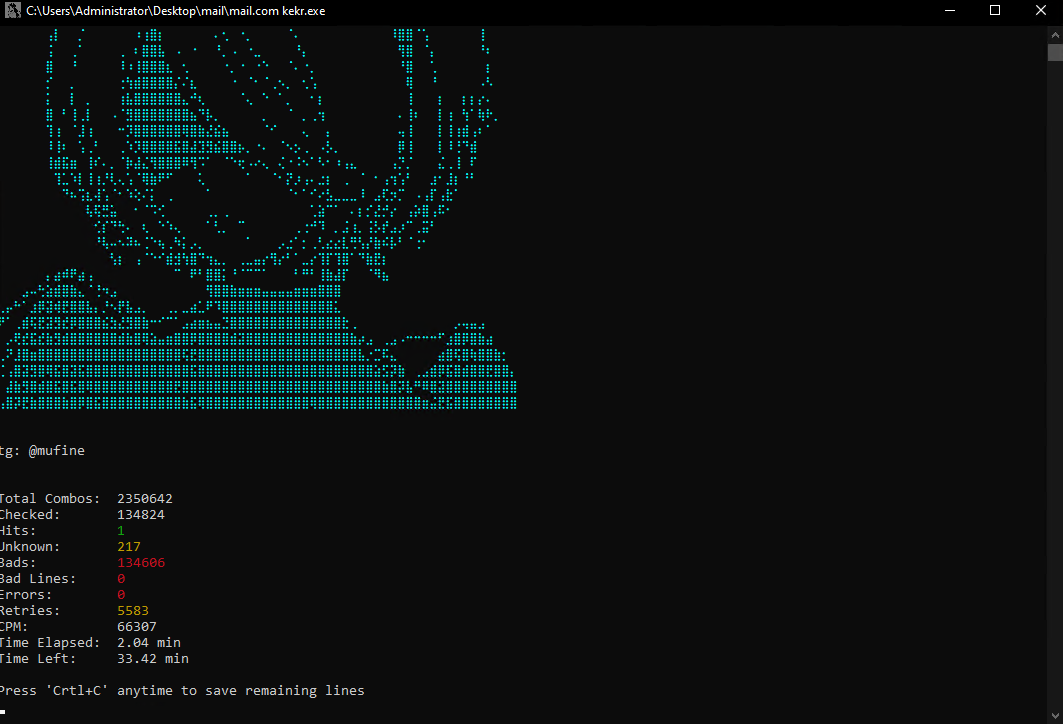Close the kekr.exe console window
The image size is (1063, 724).
coord(1040,11)
